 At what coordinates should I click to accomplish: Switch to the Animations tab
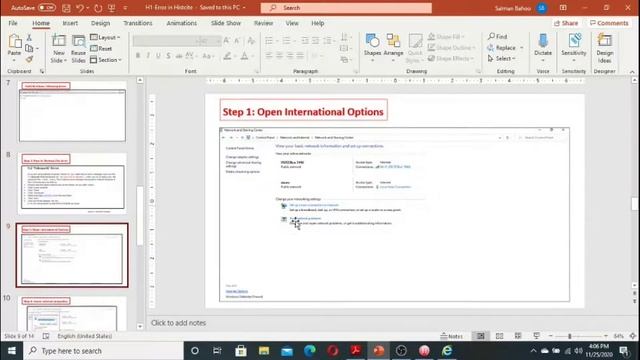pos(182,23)
